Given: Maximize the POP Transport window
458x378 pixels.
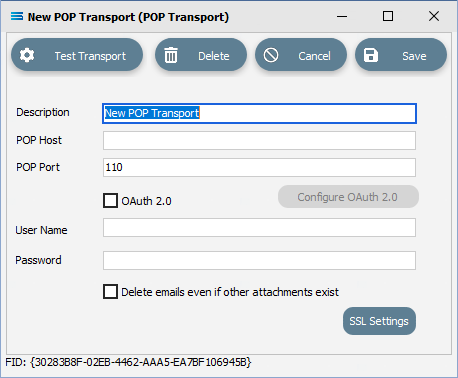Looking at the screenshot, I should click(x=388, y=16).
